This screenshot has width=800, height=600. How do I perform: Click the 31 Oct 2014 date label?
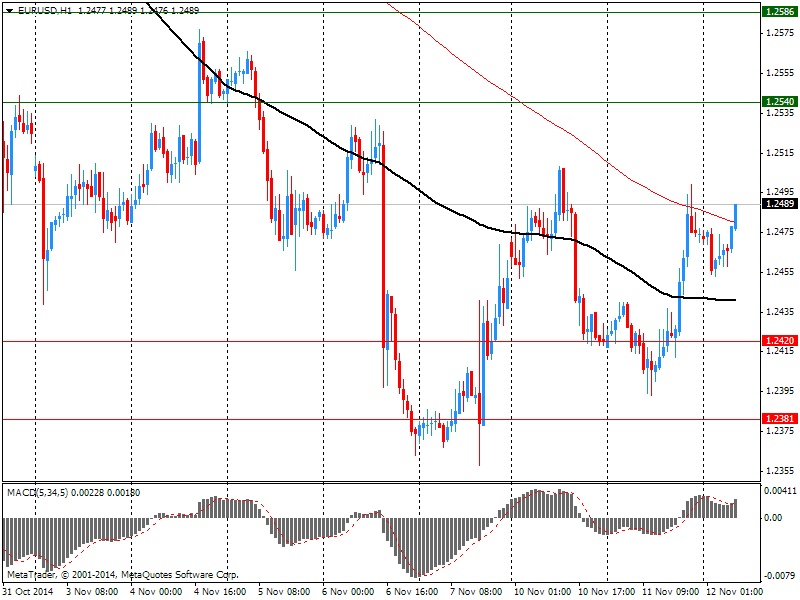[x=28, y=591]
